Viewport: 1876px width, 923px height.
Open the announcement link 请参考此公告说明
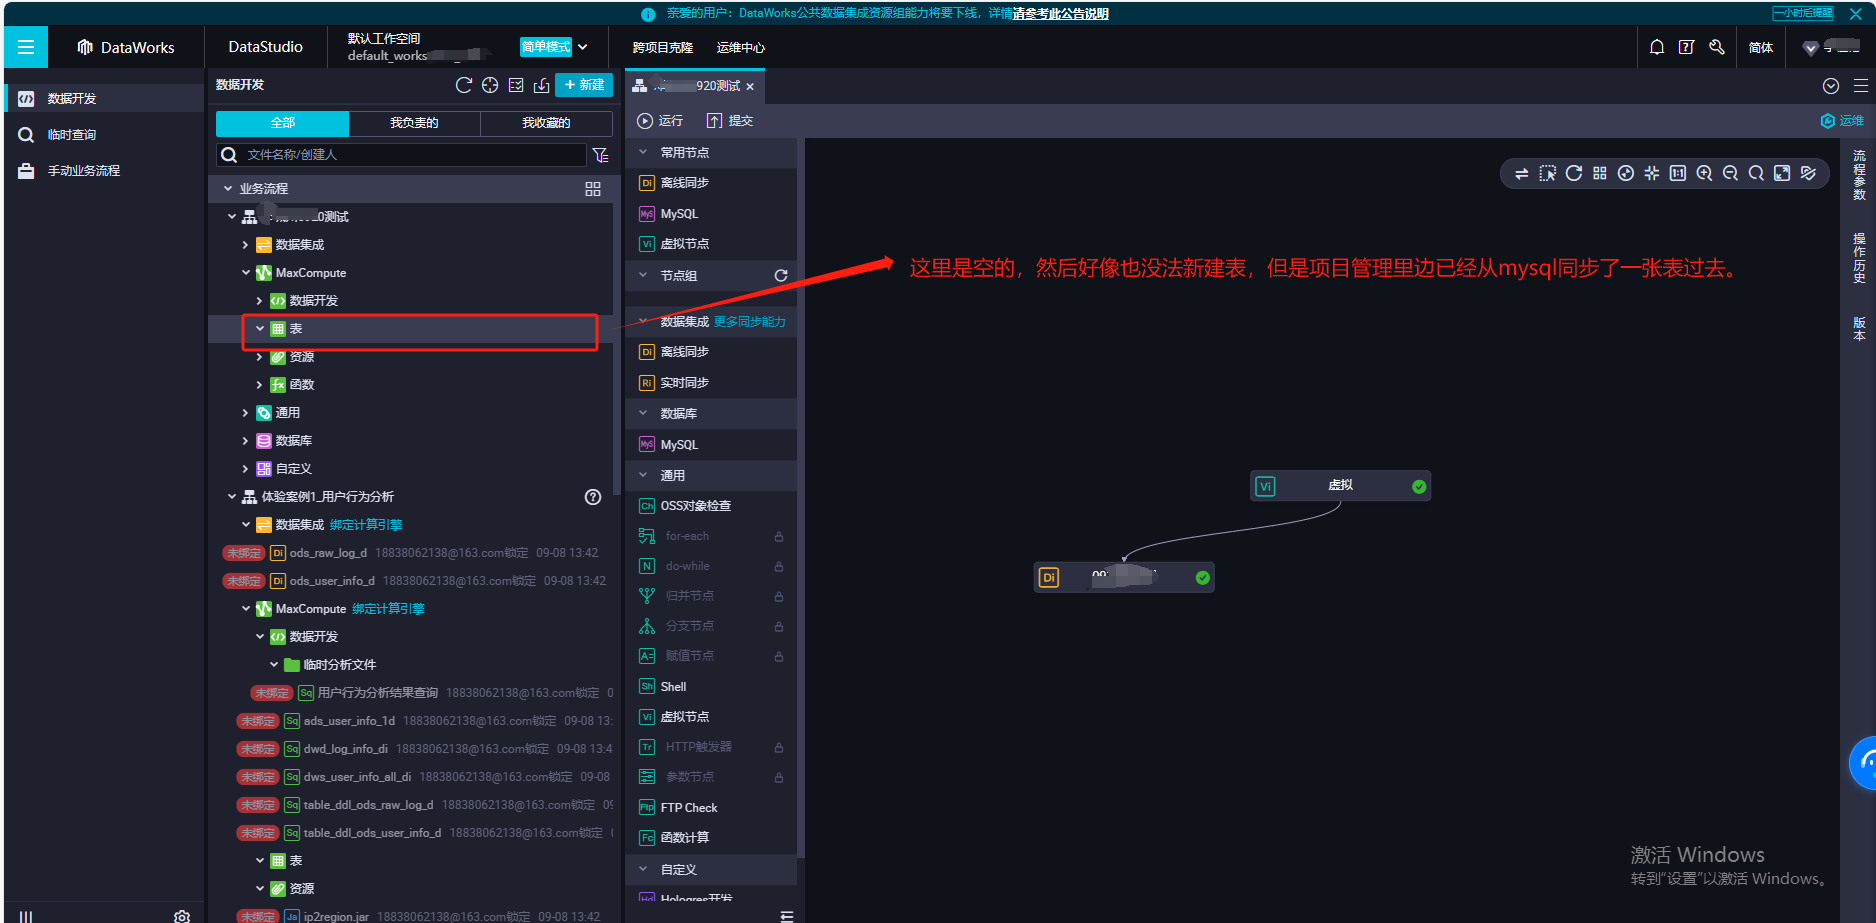click(1060, 14)
